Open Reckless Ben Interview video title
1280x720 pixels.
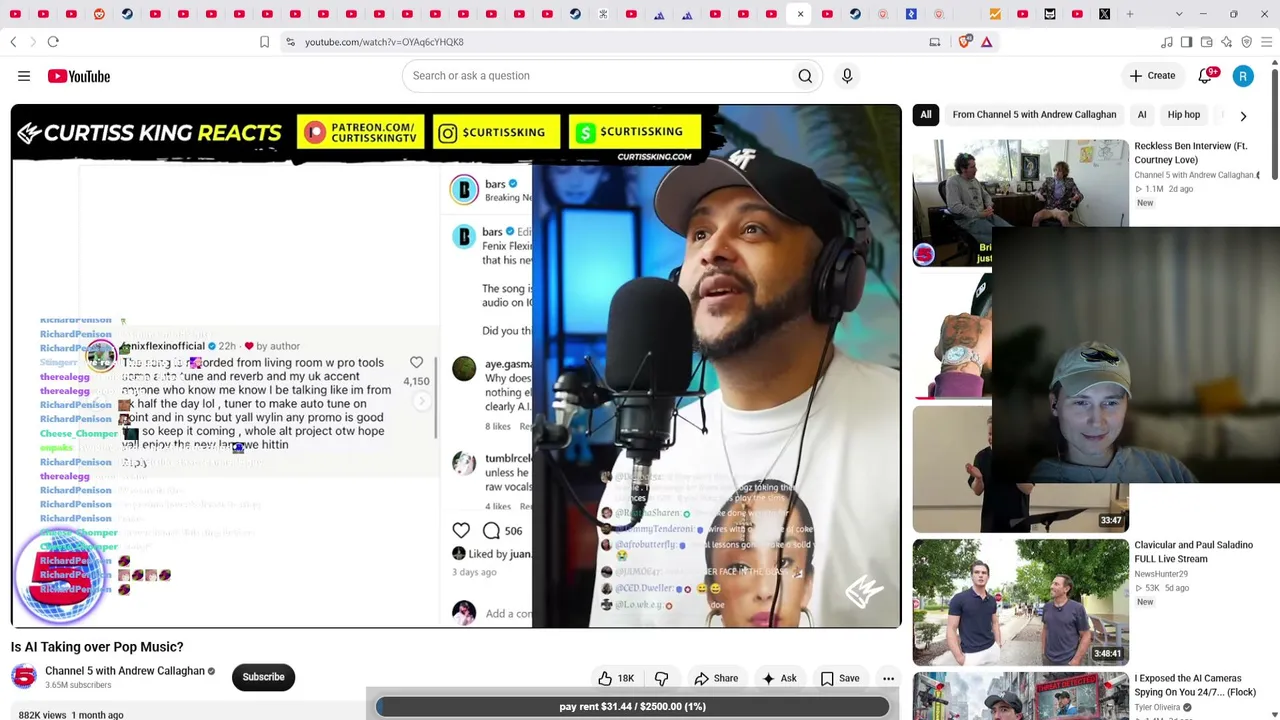1191,153
